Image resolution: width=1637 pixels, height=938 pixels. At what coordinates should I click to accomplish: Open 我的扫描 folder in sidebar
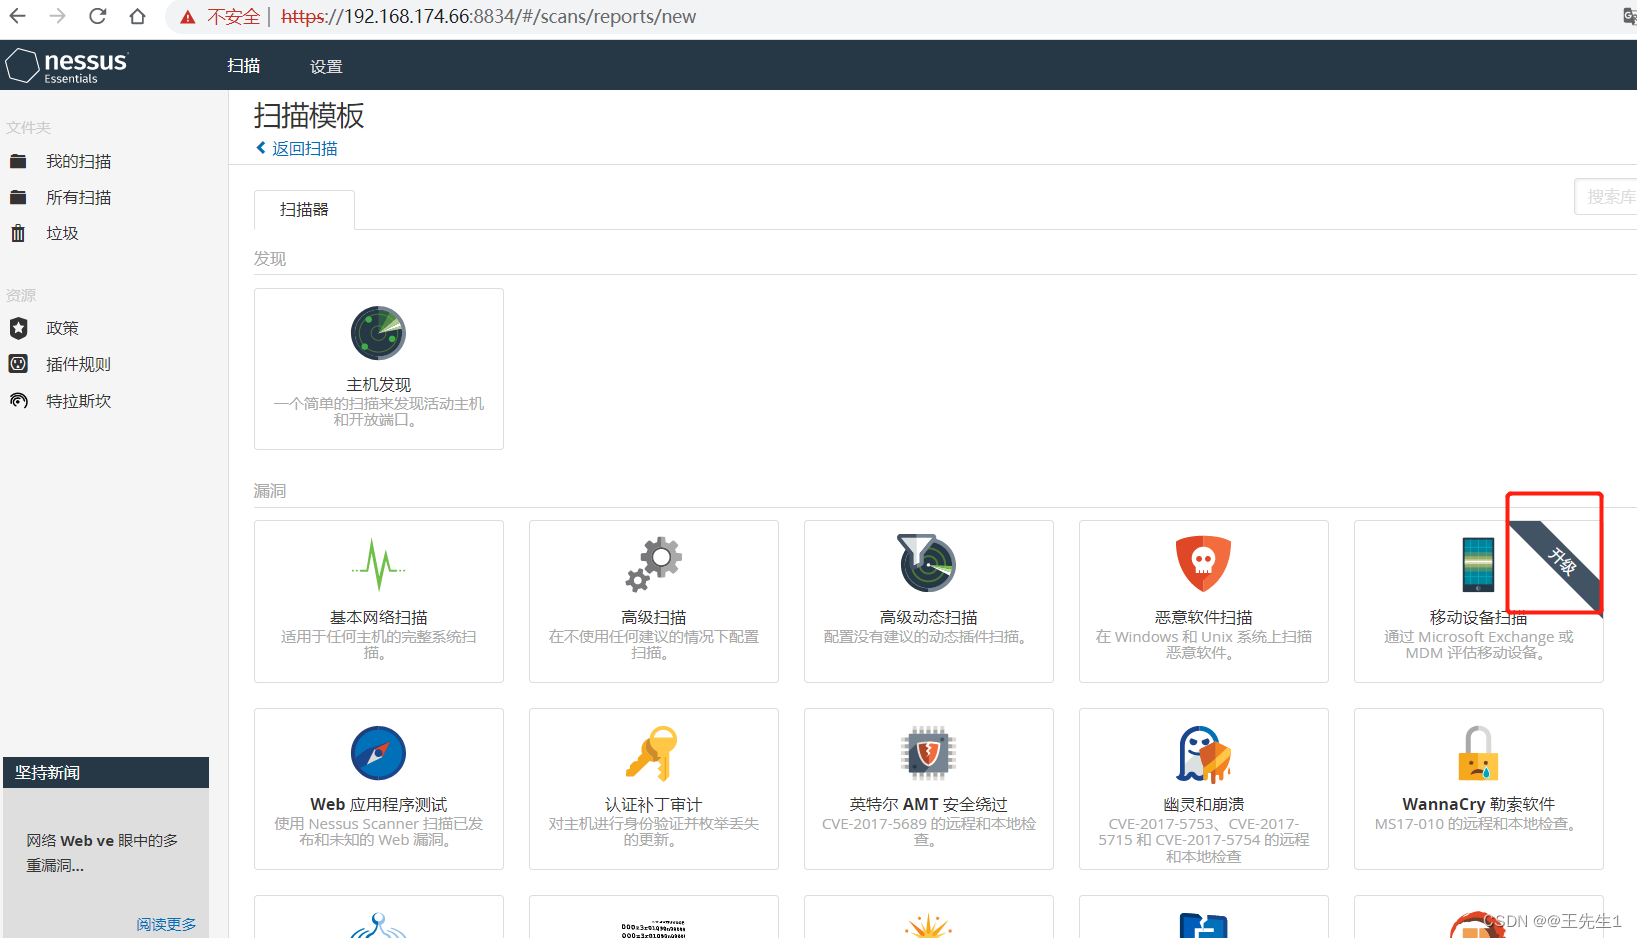(78, 161)
